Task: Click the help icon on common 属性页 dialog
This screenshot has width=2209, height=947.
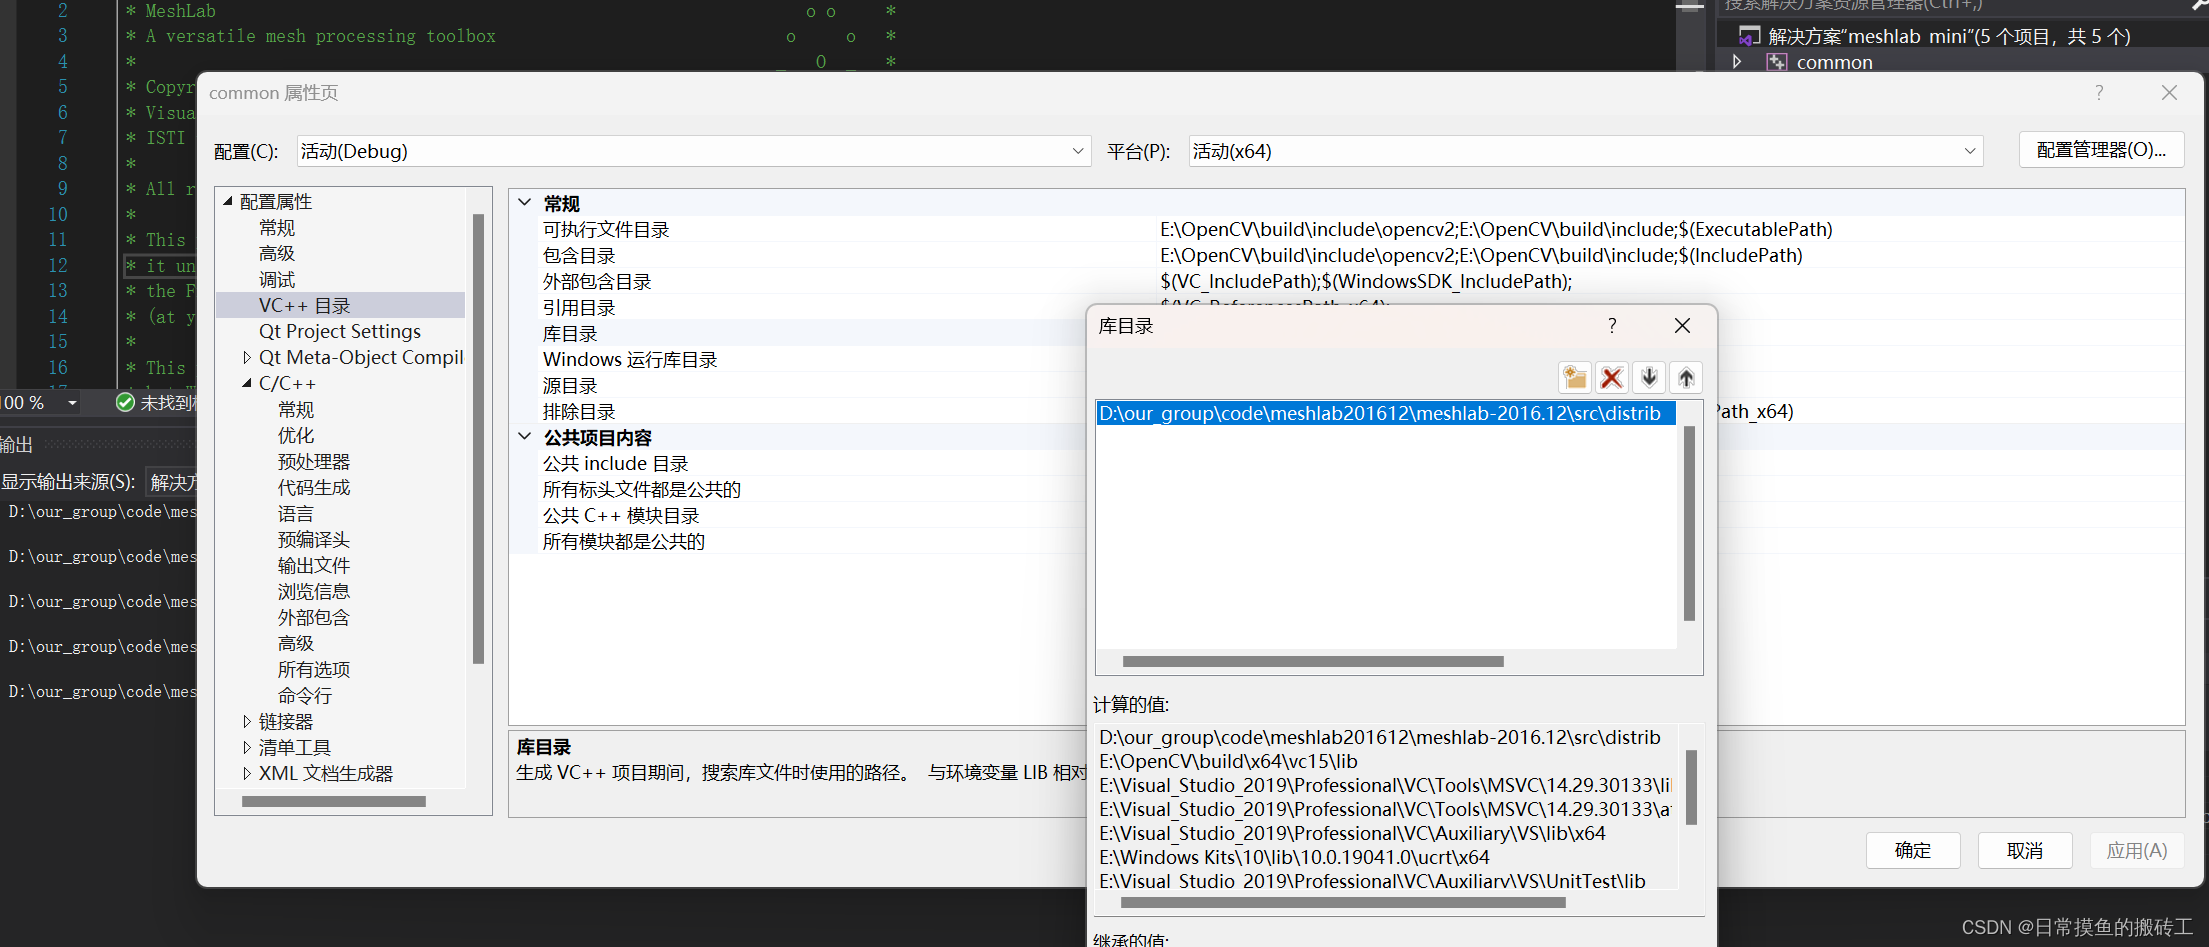Action: click(2098, 92)
